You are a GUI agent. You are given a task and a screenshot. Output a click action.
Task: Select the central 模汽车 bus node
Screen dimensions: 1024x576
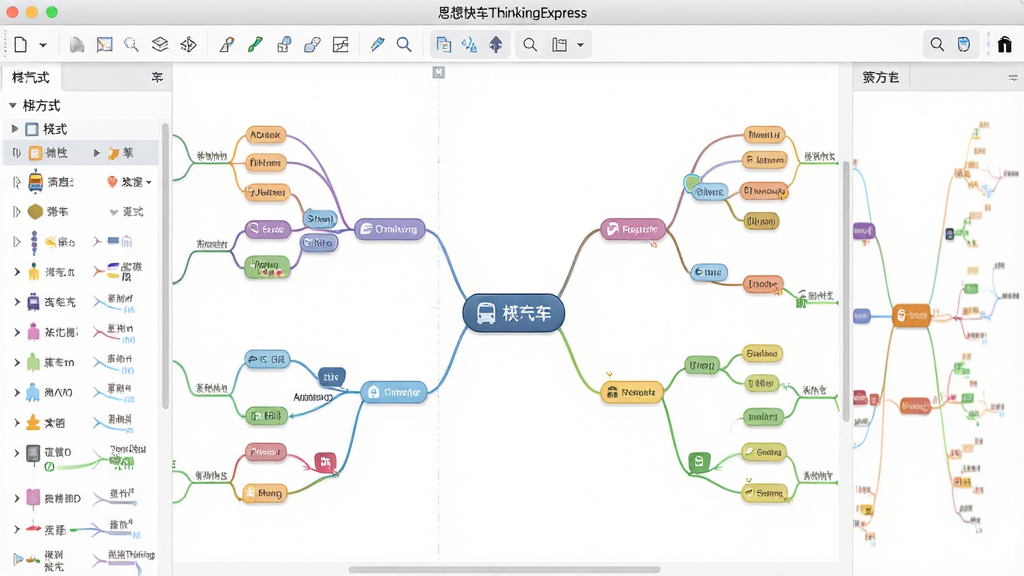click(x=513, y=313)
